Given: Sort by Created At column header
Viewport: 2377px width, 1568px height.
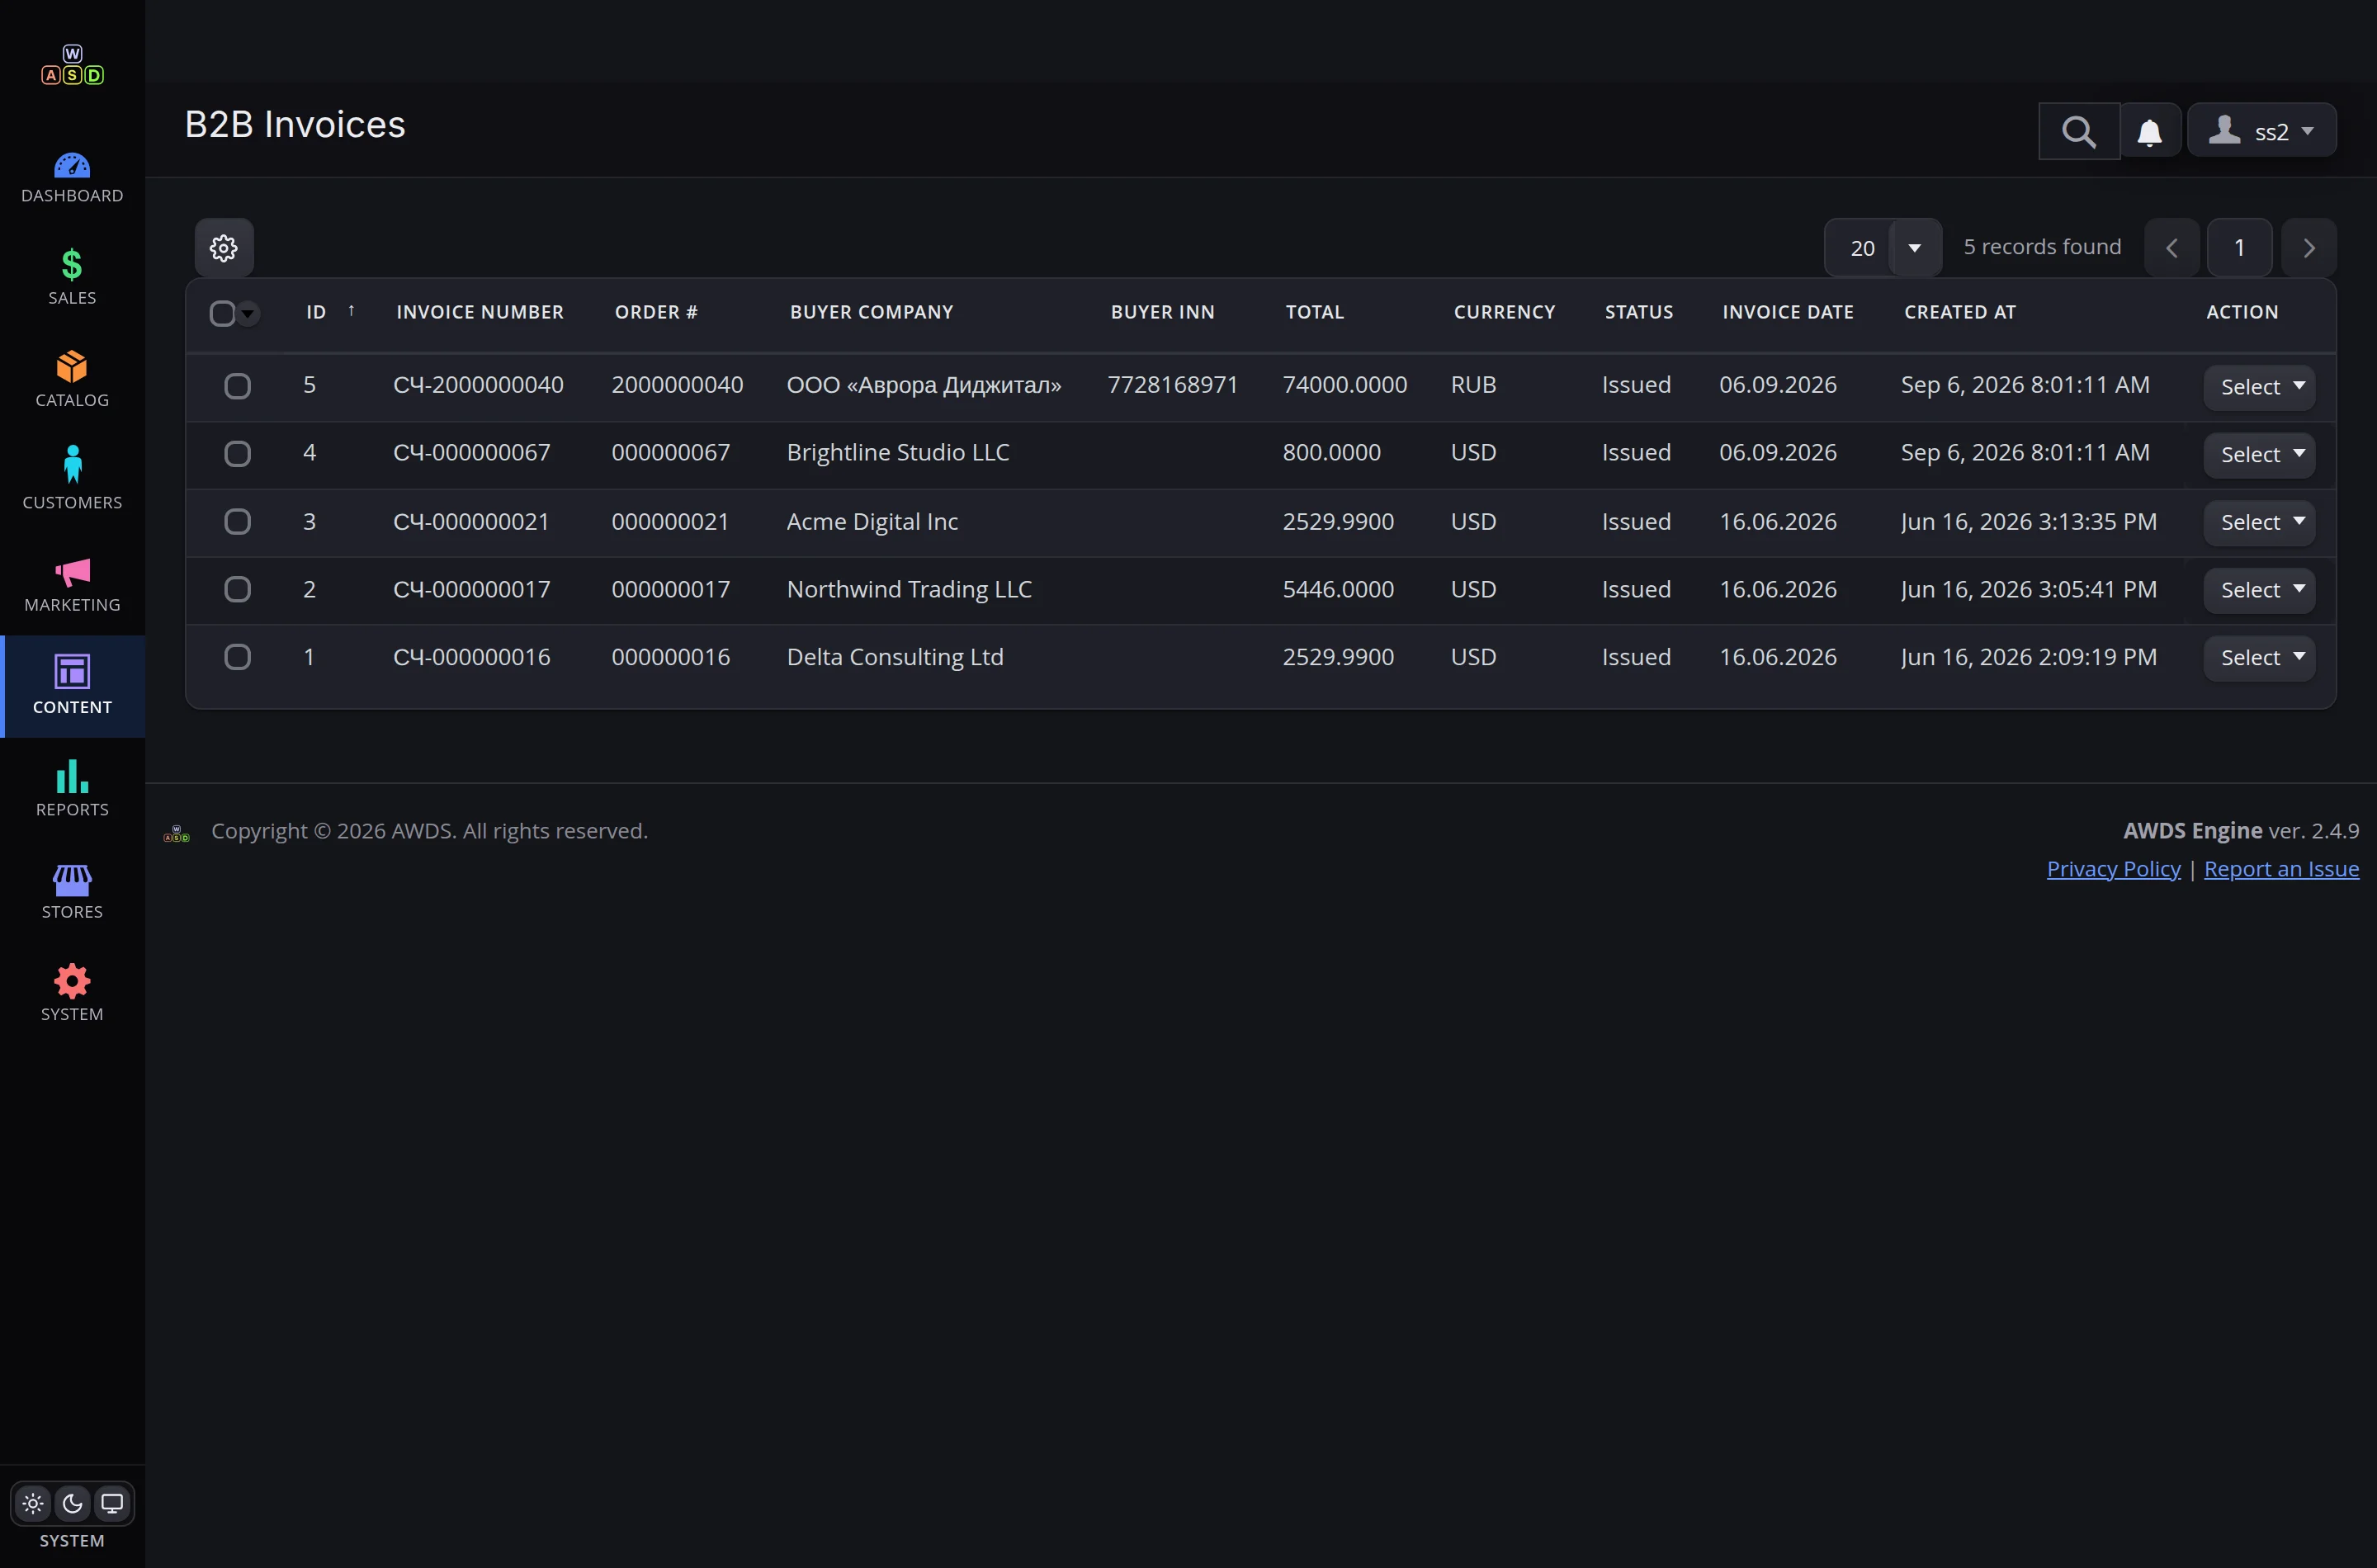Looking at the screenshot, I should [x=1959, y=312].
